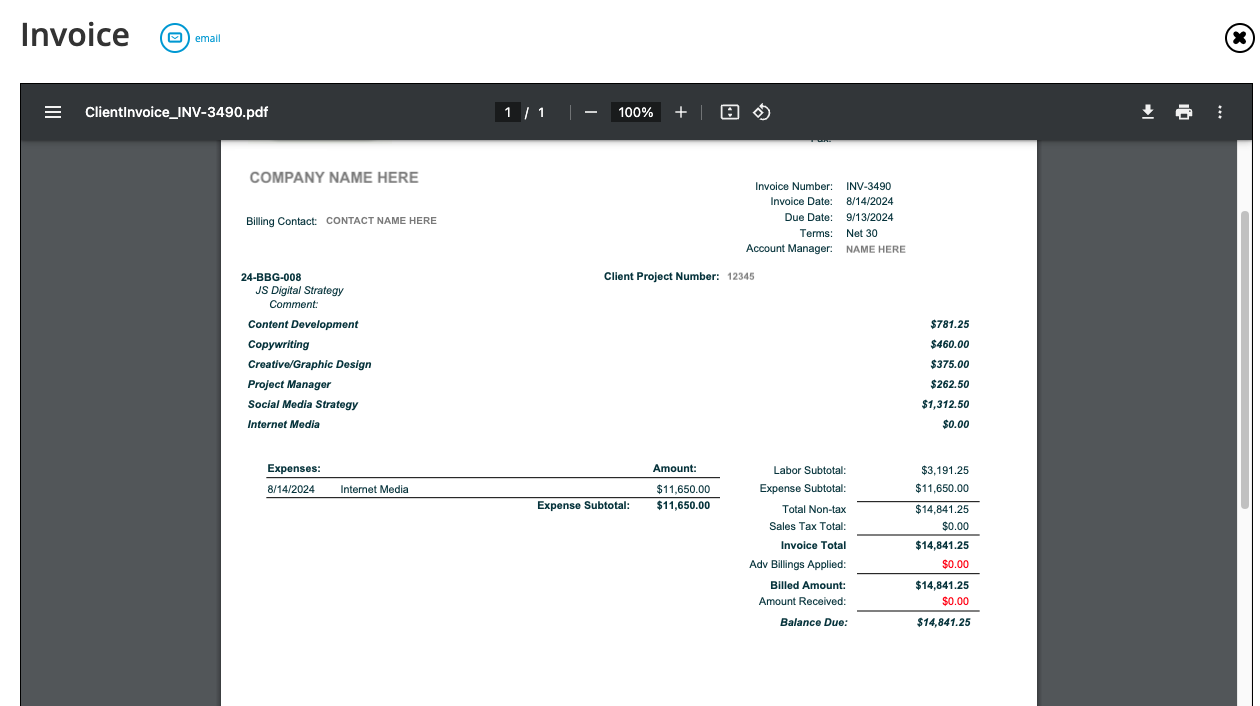Image resolution: width=1260 pixels, height=706 pixels.
Task: Zoom out of the PDF
Action: point(590,112)
